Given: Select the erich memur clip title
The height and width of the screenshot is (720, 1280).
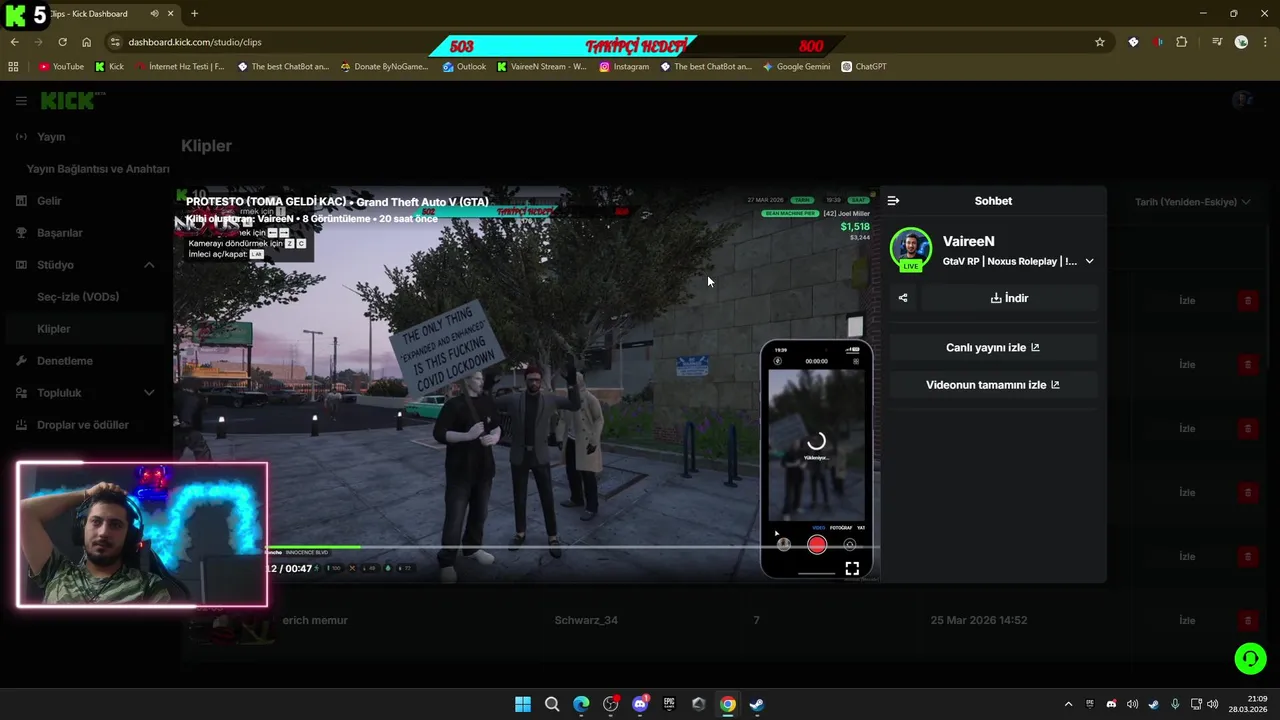Looking at the screenshot, I should [315, 620].
